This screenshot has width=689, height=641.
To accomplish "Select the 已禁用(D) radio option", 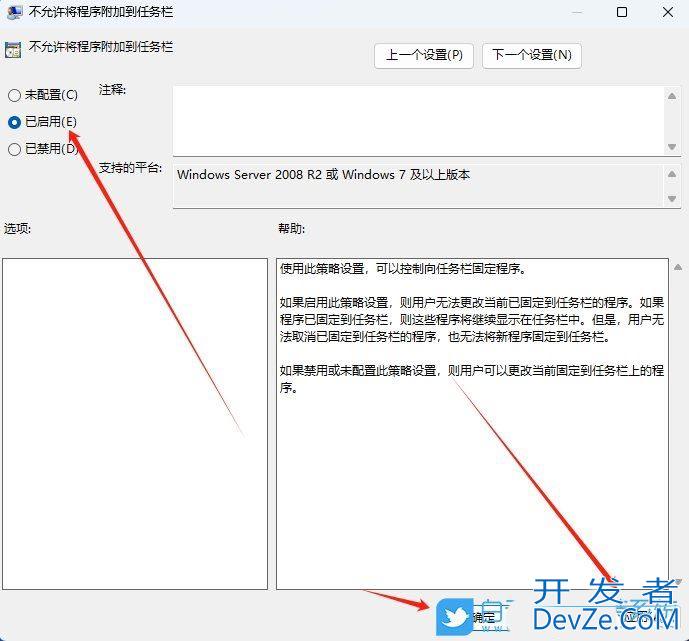I will [43, 149].
